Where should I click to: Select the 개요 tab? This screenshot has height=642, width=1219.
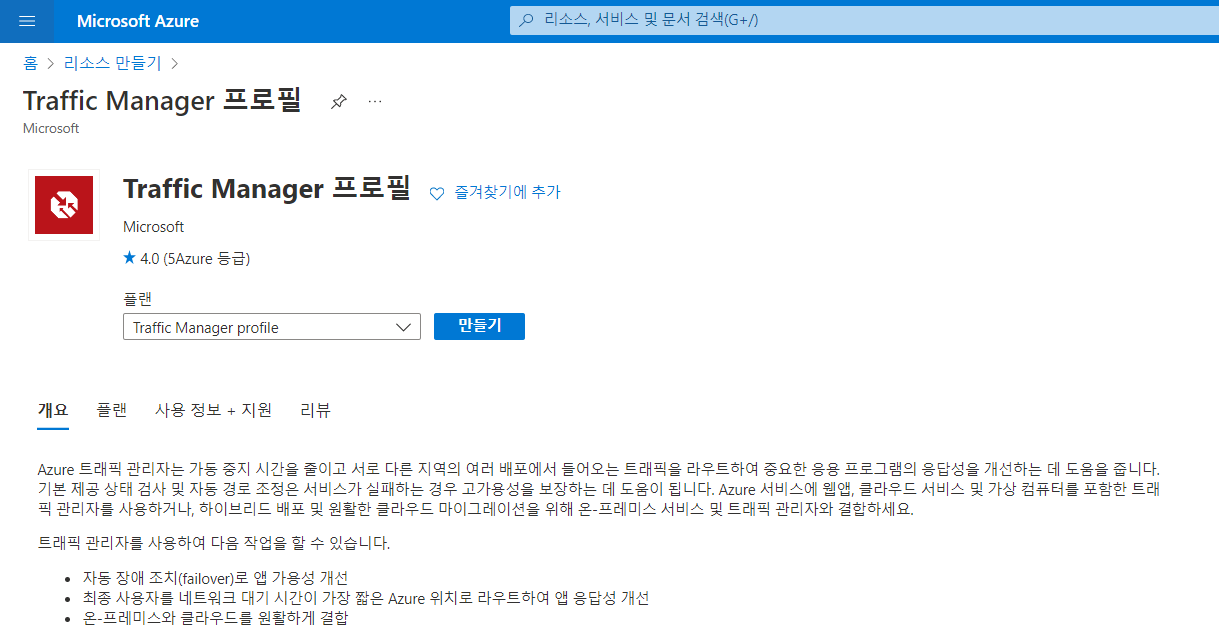click(x=53, y=410)
